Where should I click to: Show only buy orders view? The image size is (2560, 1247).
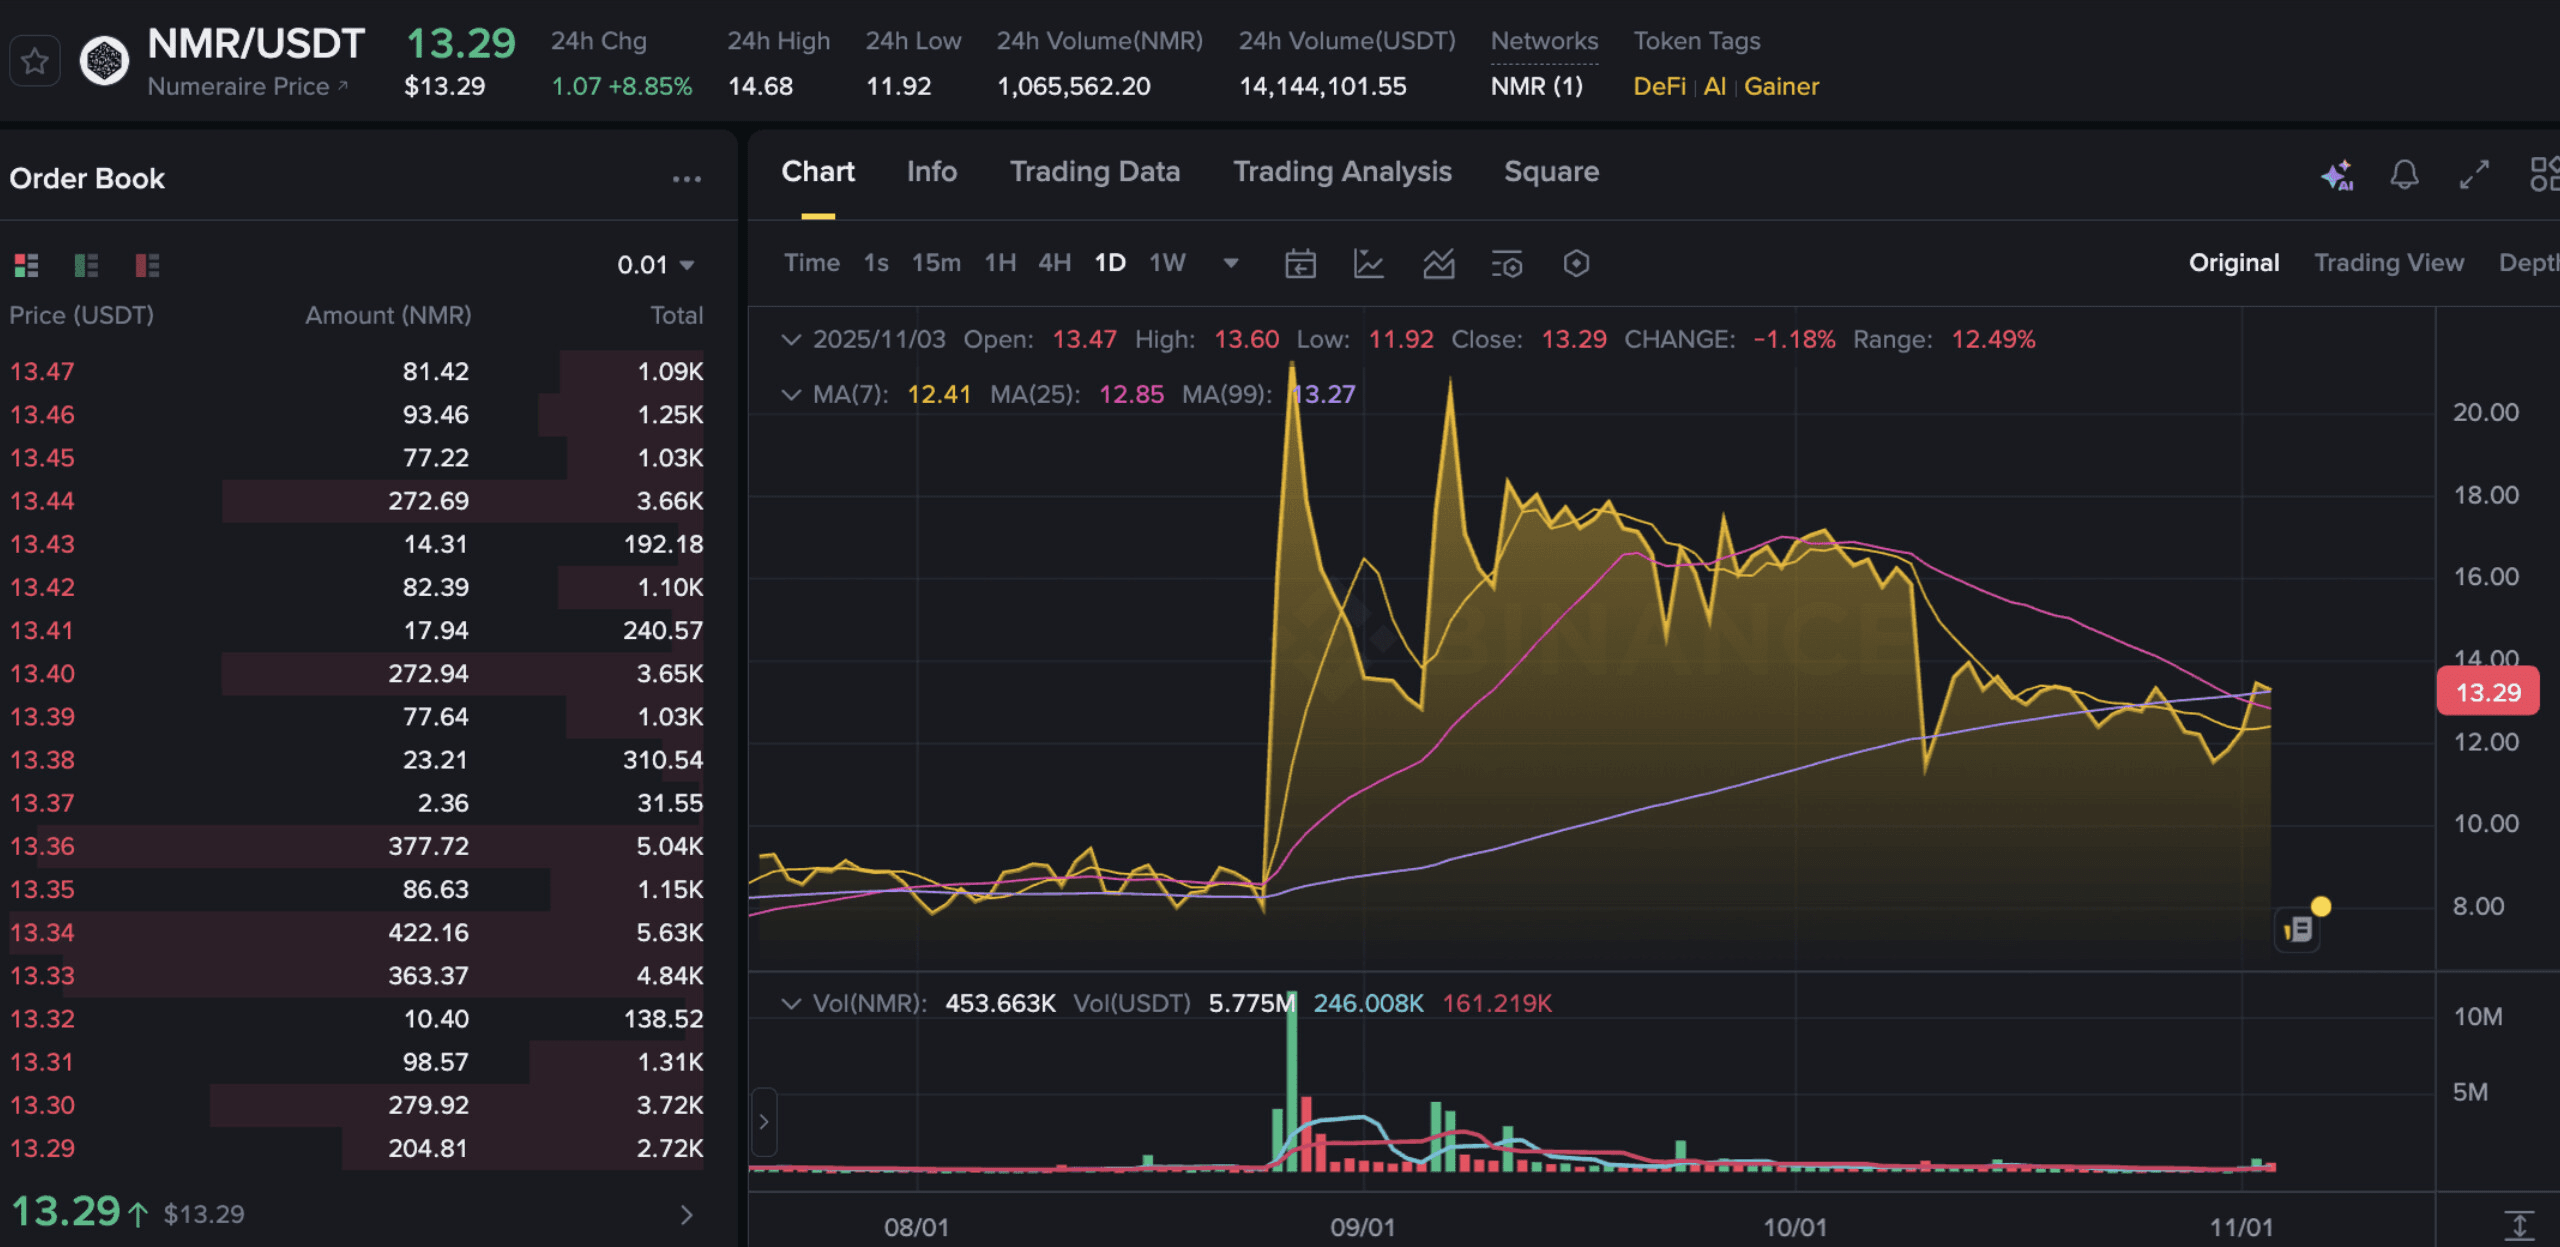(87, 265)
